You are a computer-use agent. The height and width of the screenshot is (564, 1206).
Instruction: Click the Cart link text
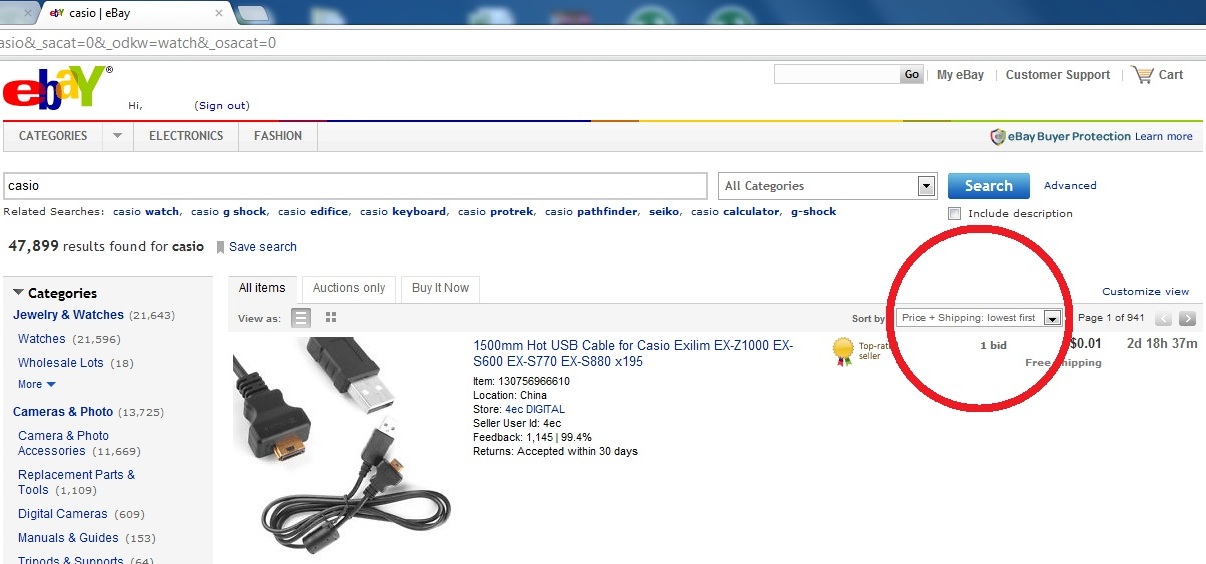tap(1171, 75)
